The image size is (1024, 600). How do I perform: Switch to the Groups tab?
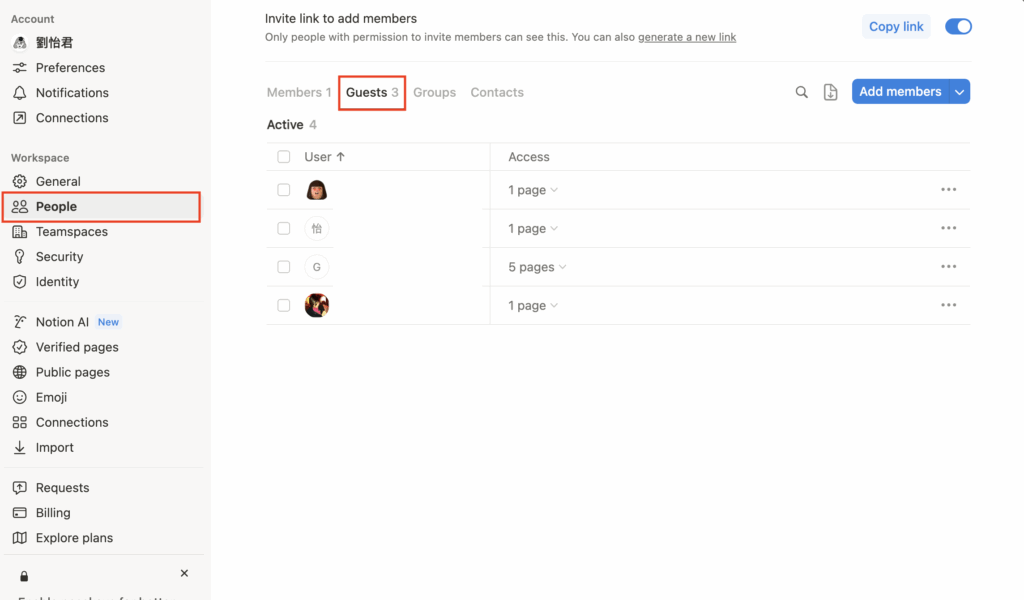434,92
